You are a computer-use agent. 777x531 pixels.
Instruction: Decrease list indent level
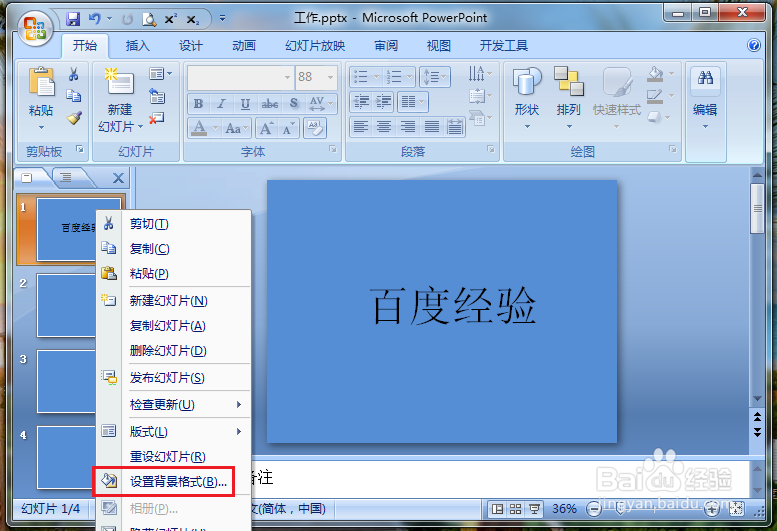(361, 102)
